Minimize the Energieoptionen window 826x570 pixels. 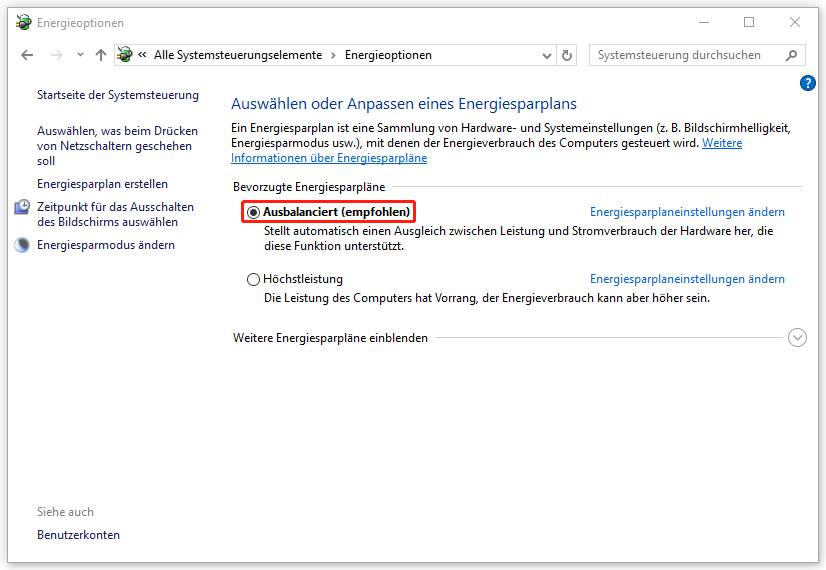[x=704, y=23]
